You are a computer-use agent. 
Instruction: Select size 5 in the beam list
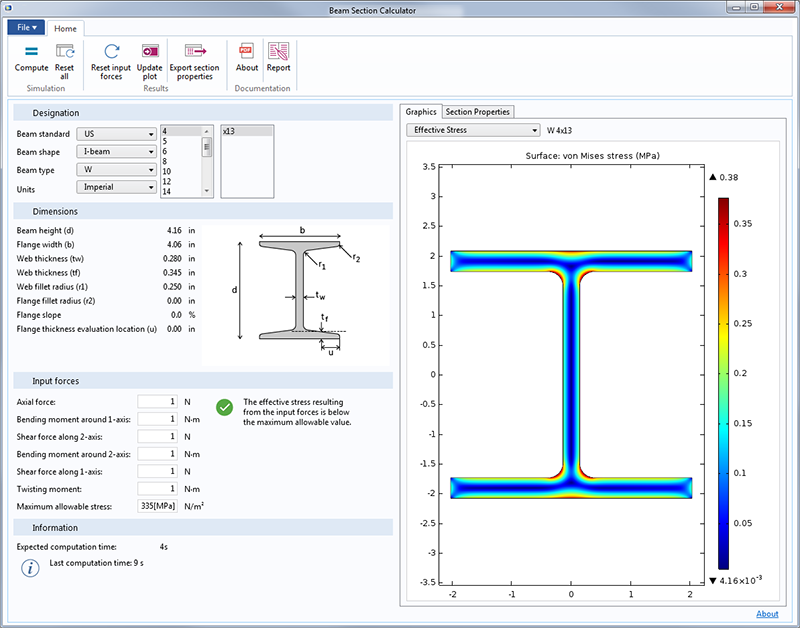(182, 141)
